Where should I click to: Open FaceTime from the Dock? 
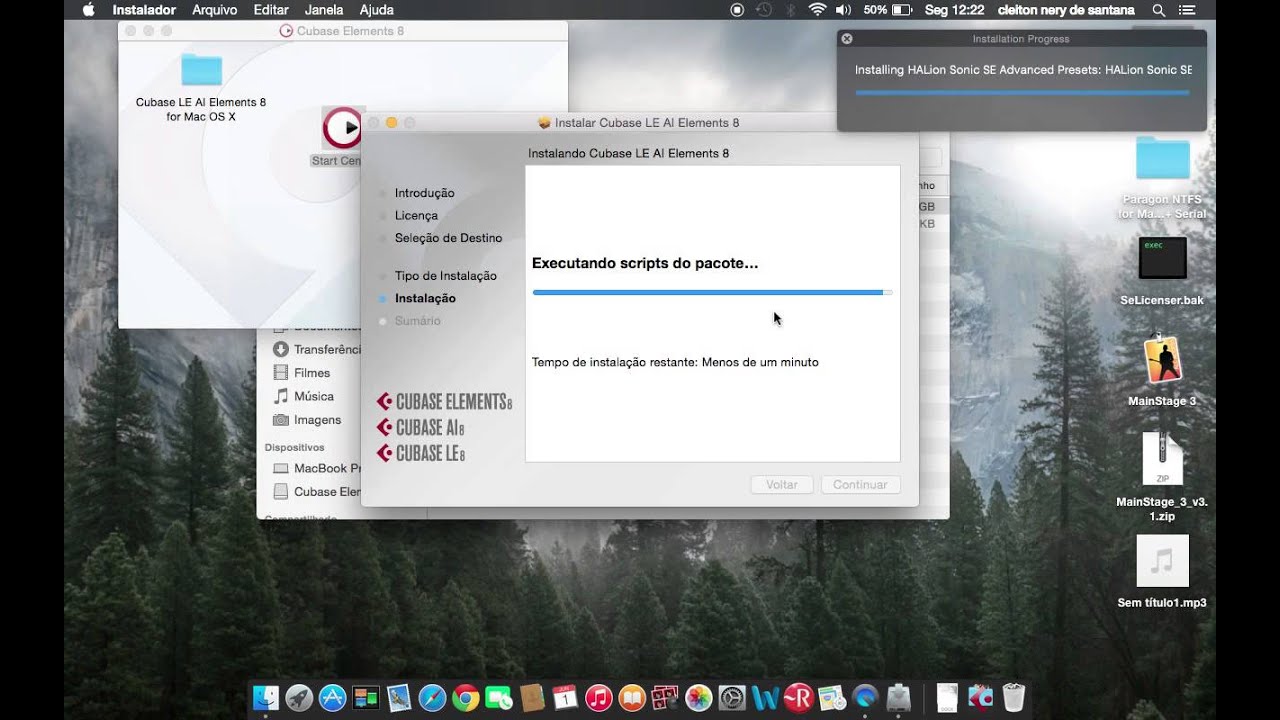[x=498, y=697]
